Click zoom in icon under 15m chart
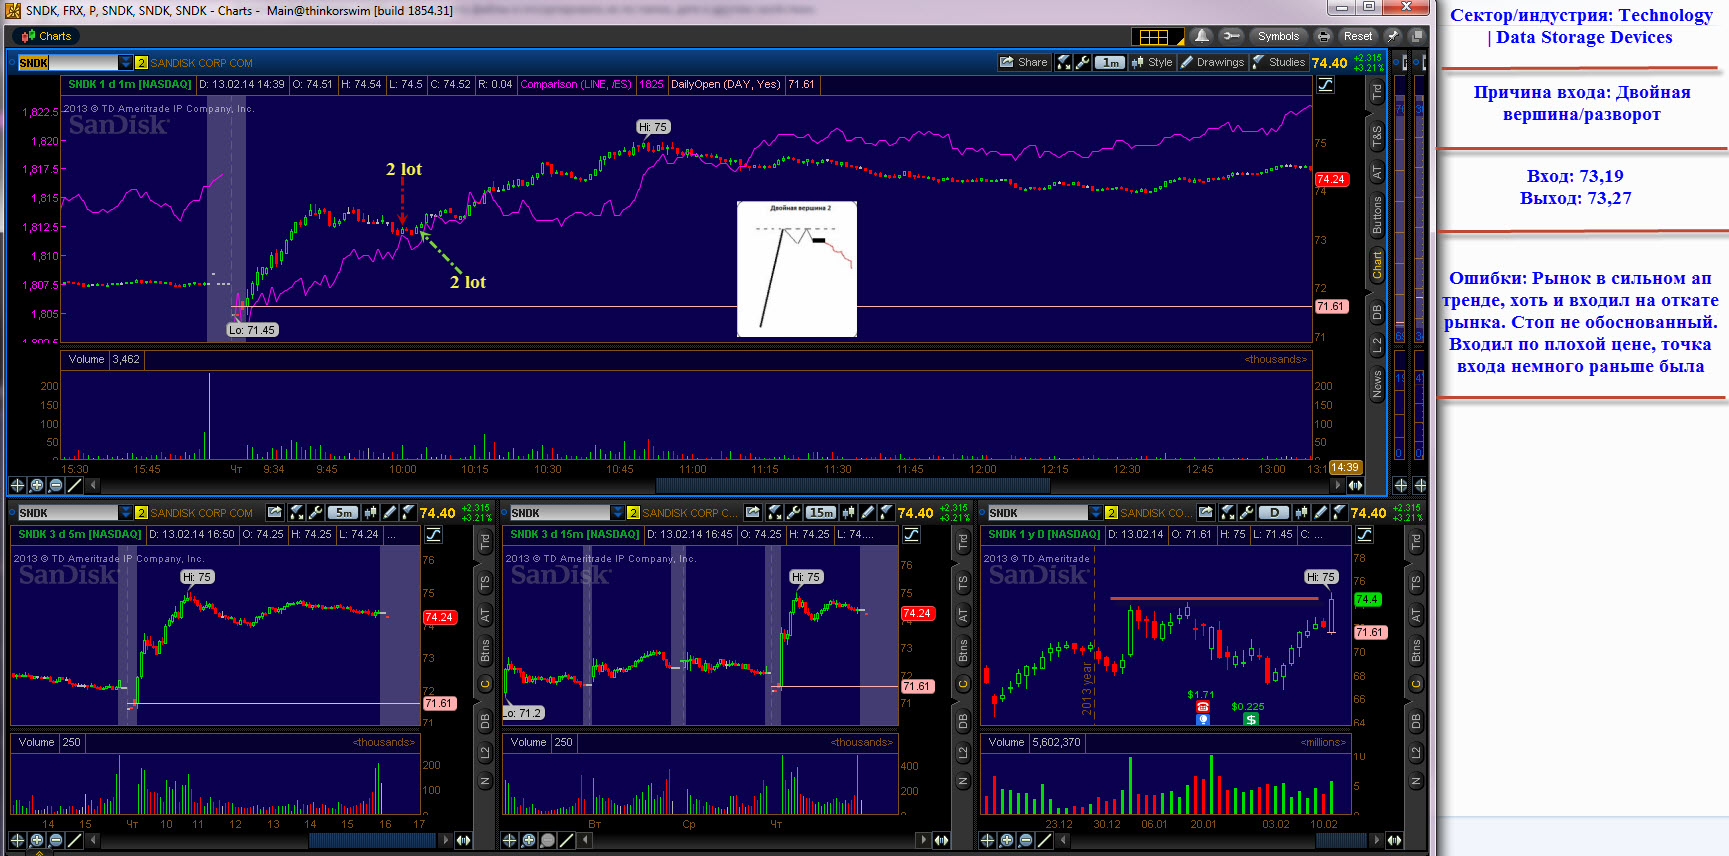The image size is (1729, 856). [x=528, y=840]
